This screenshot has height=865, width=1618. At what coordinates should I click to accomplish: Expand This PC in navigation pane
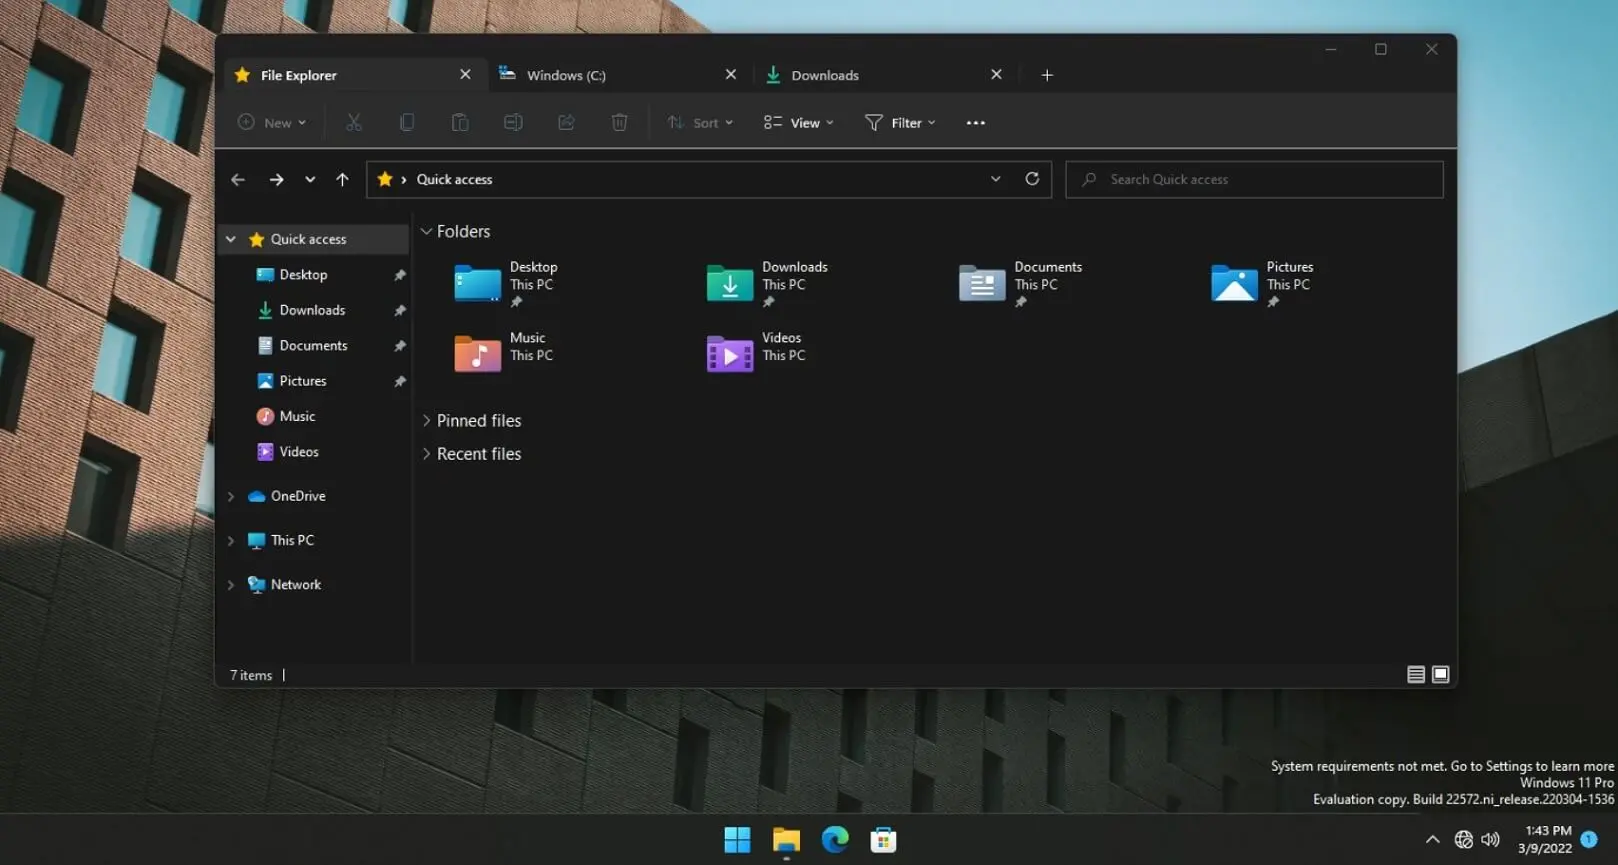click(231, 541)
